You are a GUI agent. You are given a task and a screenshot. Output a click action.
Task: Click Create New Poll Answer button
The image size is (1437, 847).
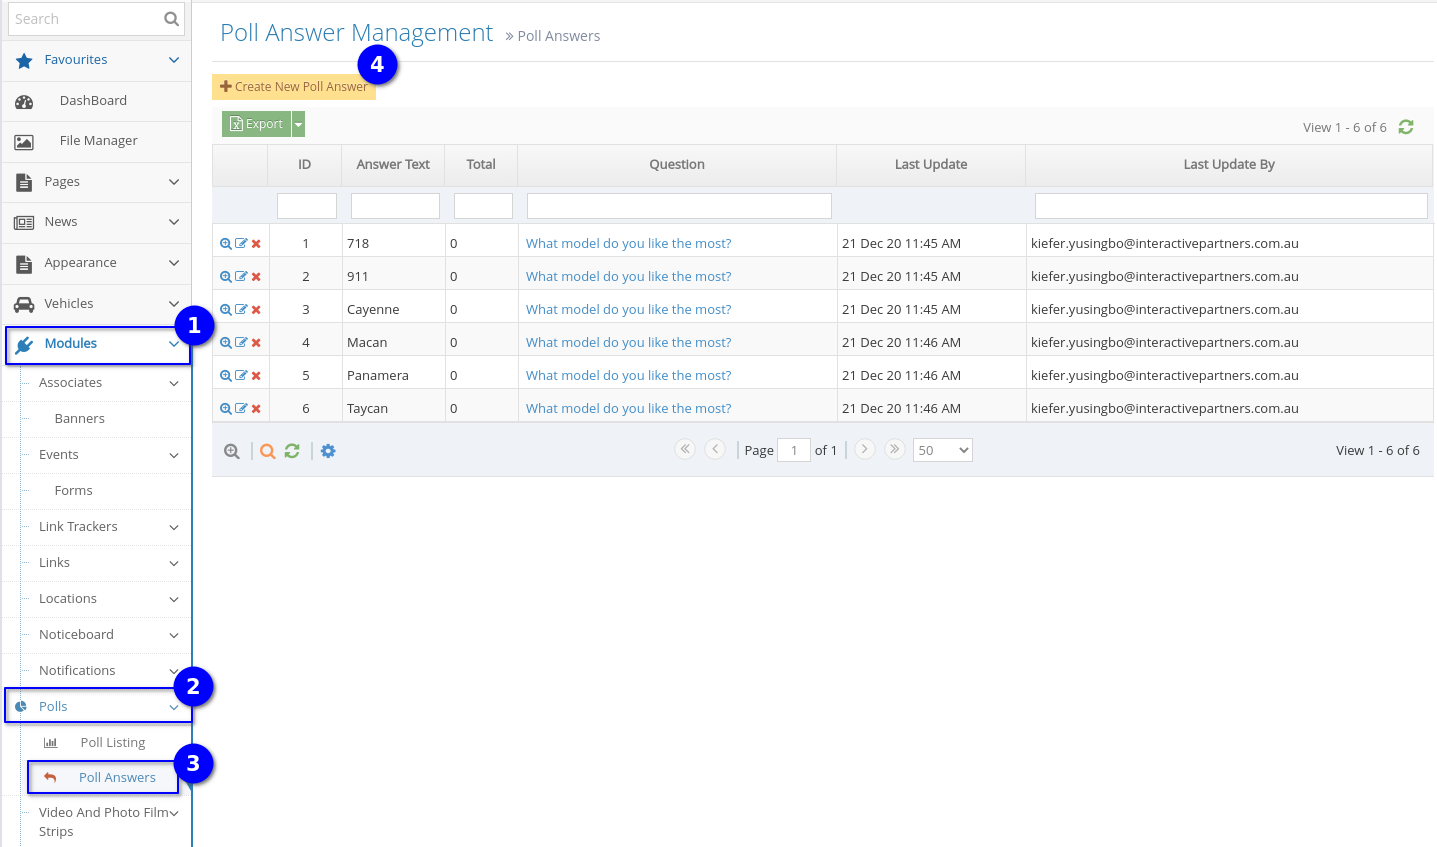pyautogui.click(x=294, y=87)
